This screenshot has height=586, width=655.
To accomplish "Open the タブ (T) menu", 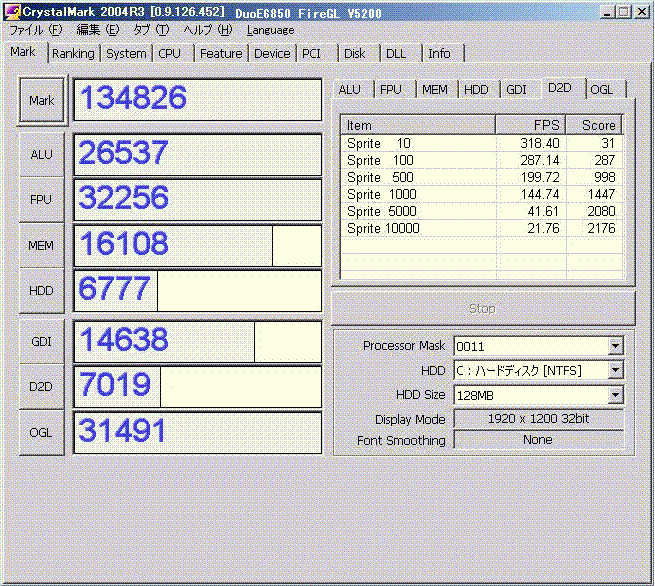I will click(151, 30).
